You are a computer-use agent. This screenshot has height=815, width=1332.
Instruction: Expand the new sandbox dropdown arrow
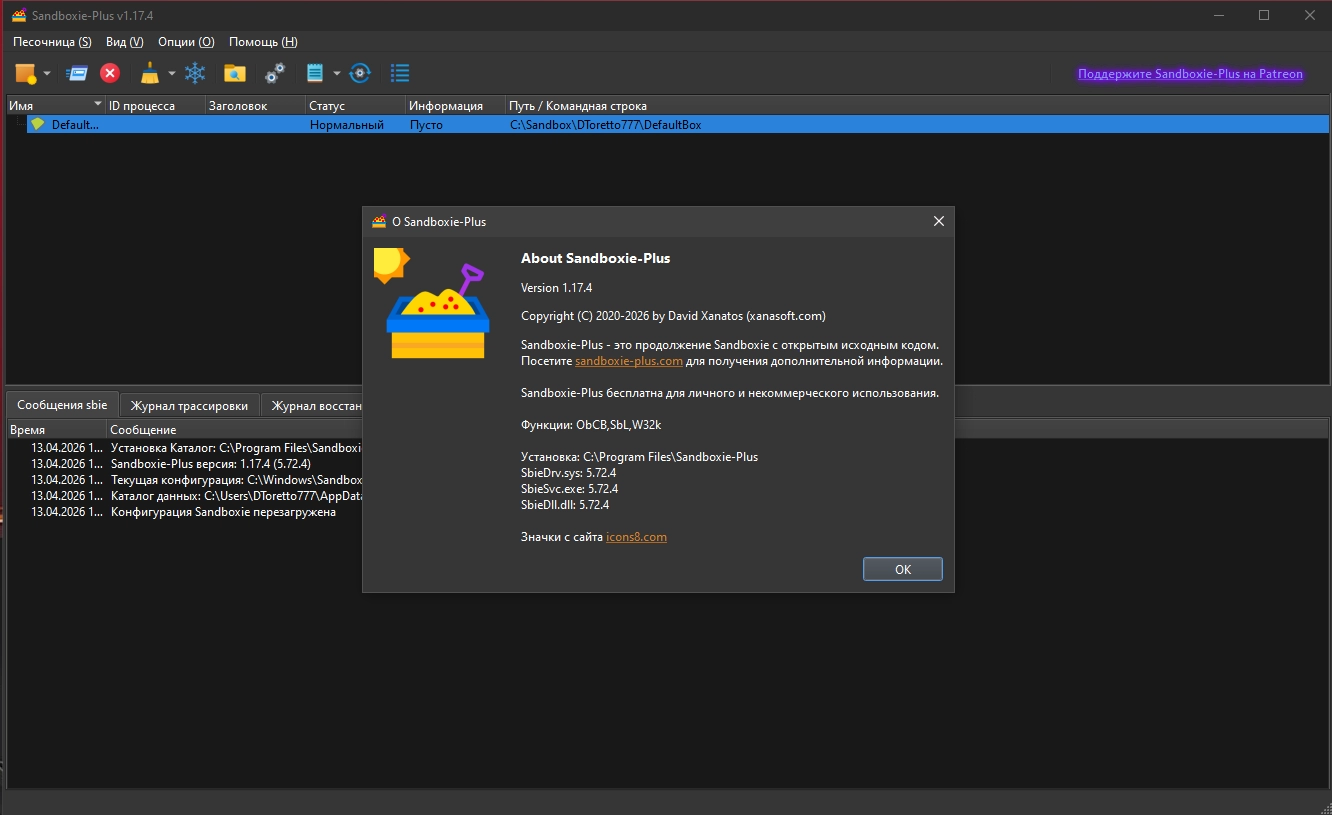tap(47, 74)
